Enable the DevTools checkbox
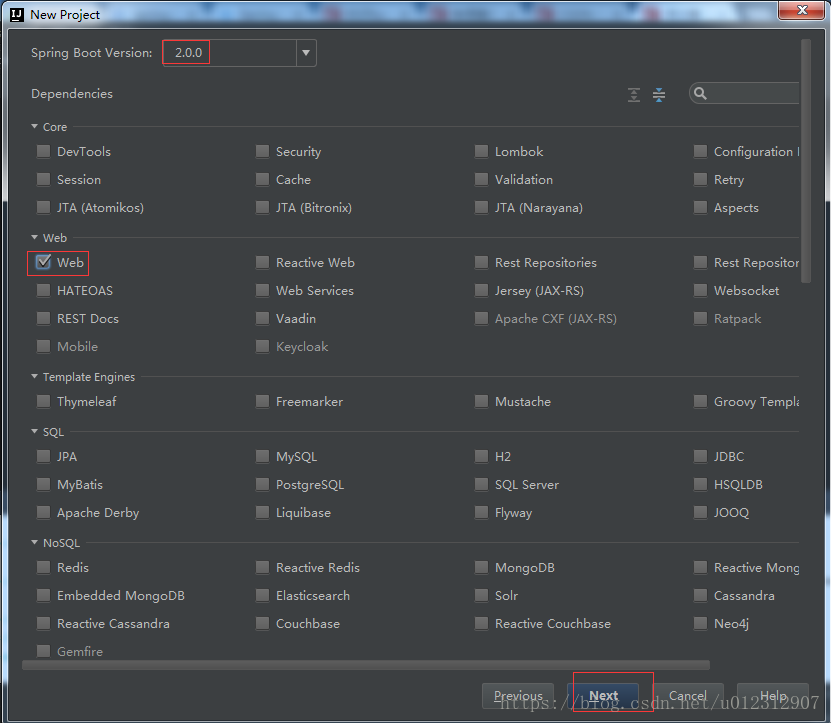The width and height of the screenshot is (831, 723). click(43, 152)
